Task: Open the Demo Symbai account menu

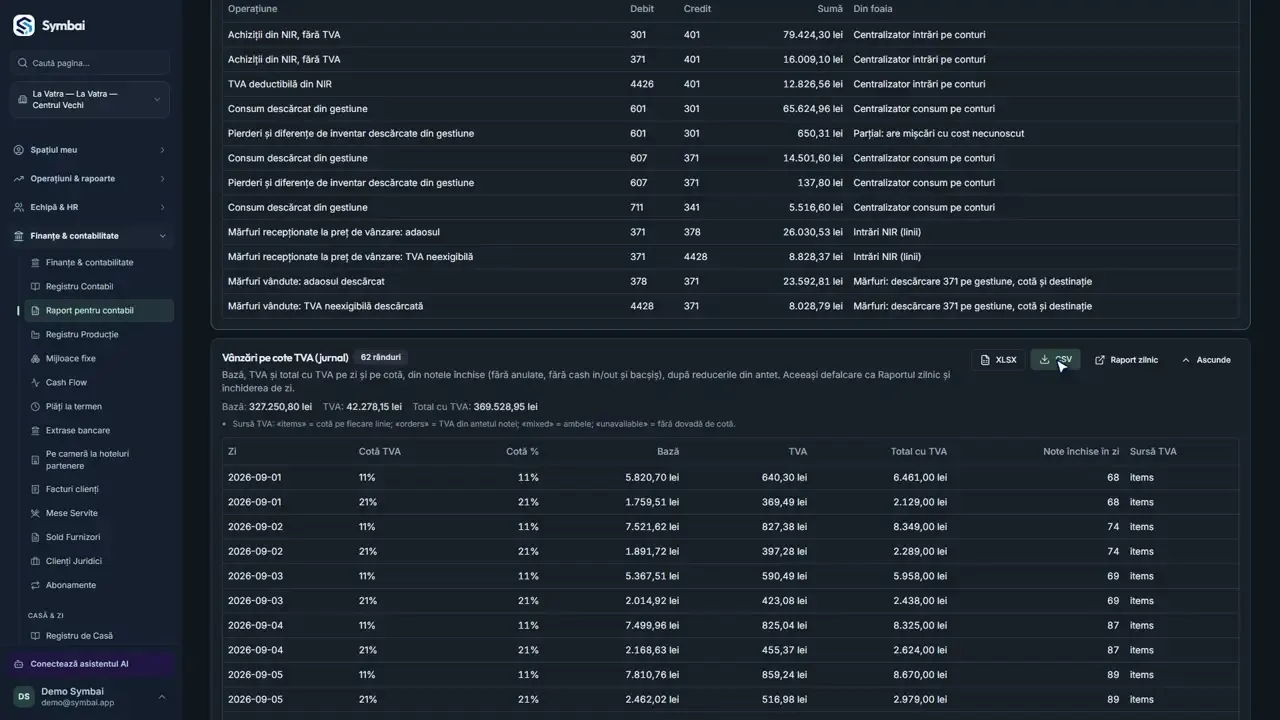Action: [x=90, y=697]
